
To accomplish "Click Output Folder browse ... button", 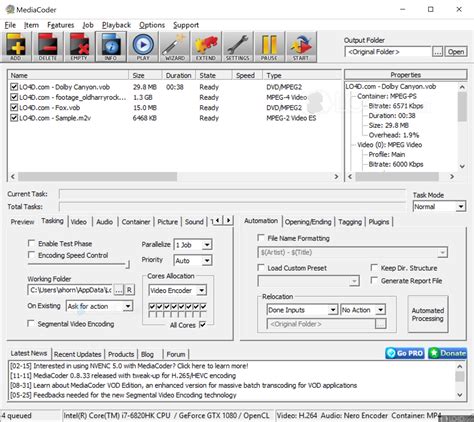I will click(x=437, y=52).
